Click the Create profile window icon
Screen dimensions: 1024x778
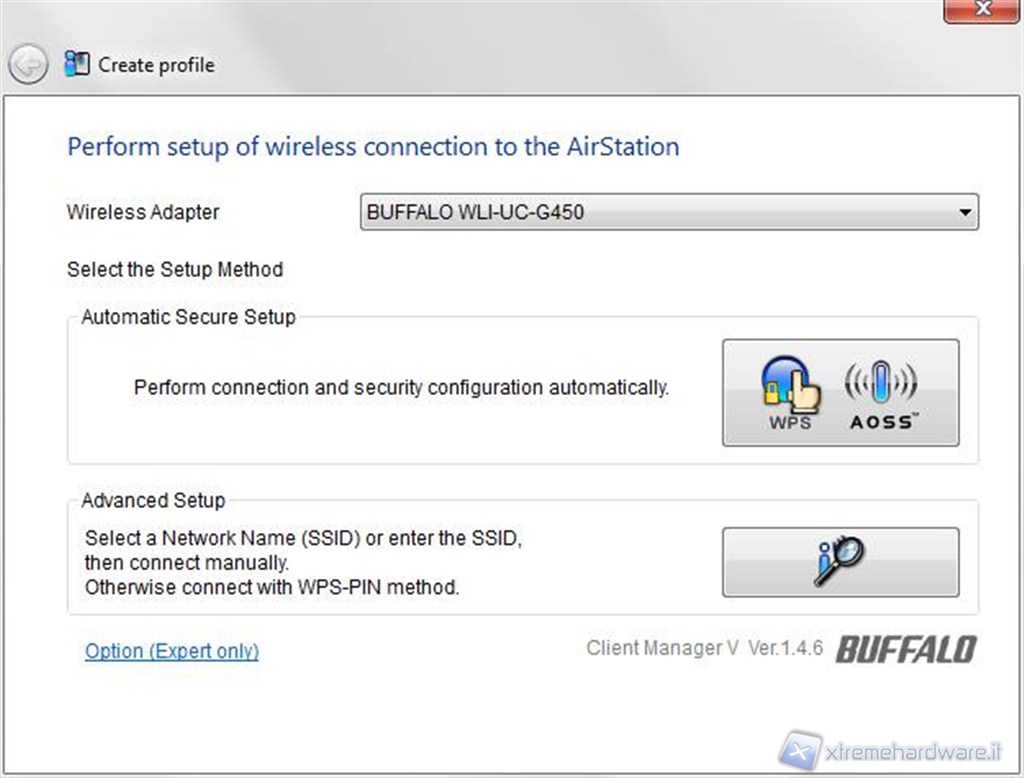(76, 65)
